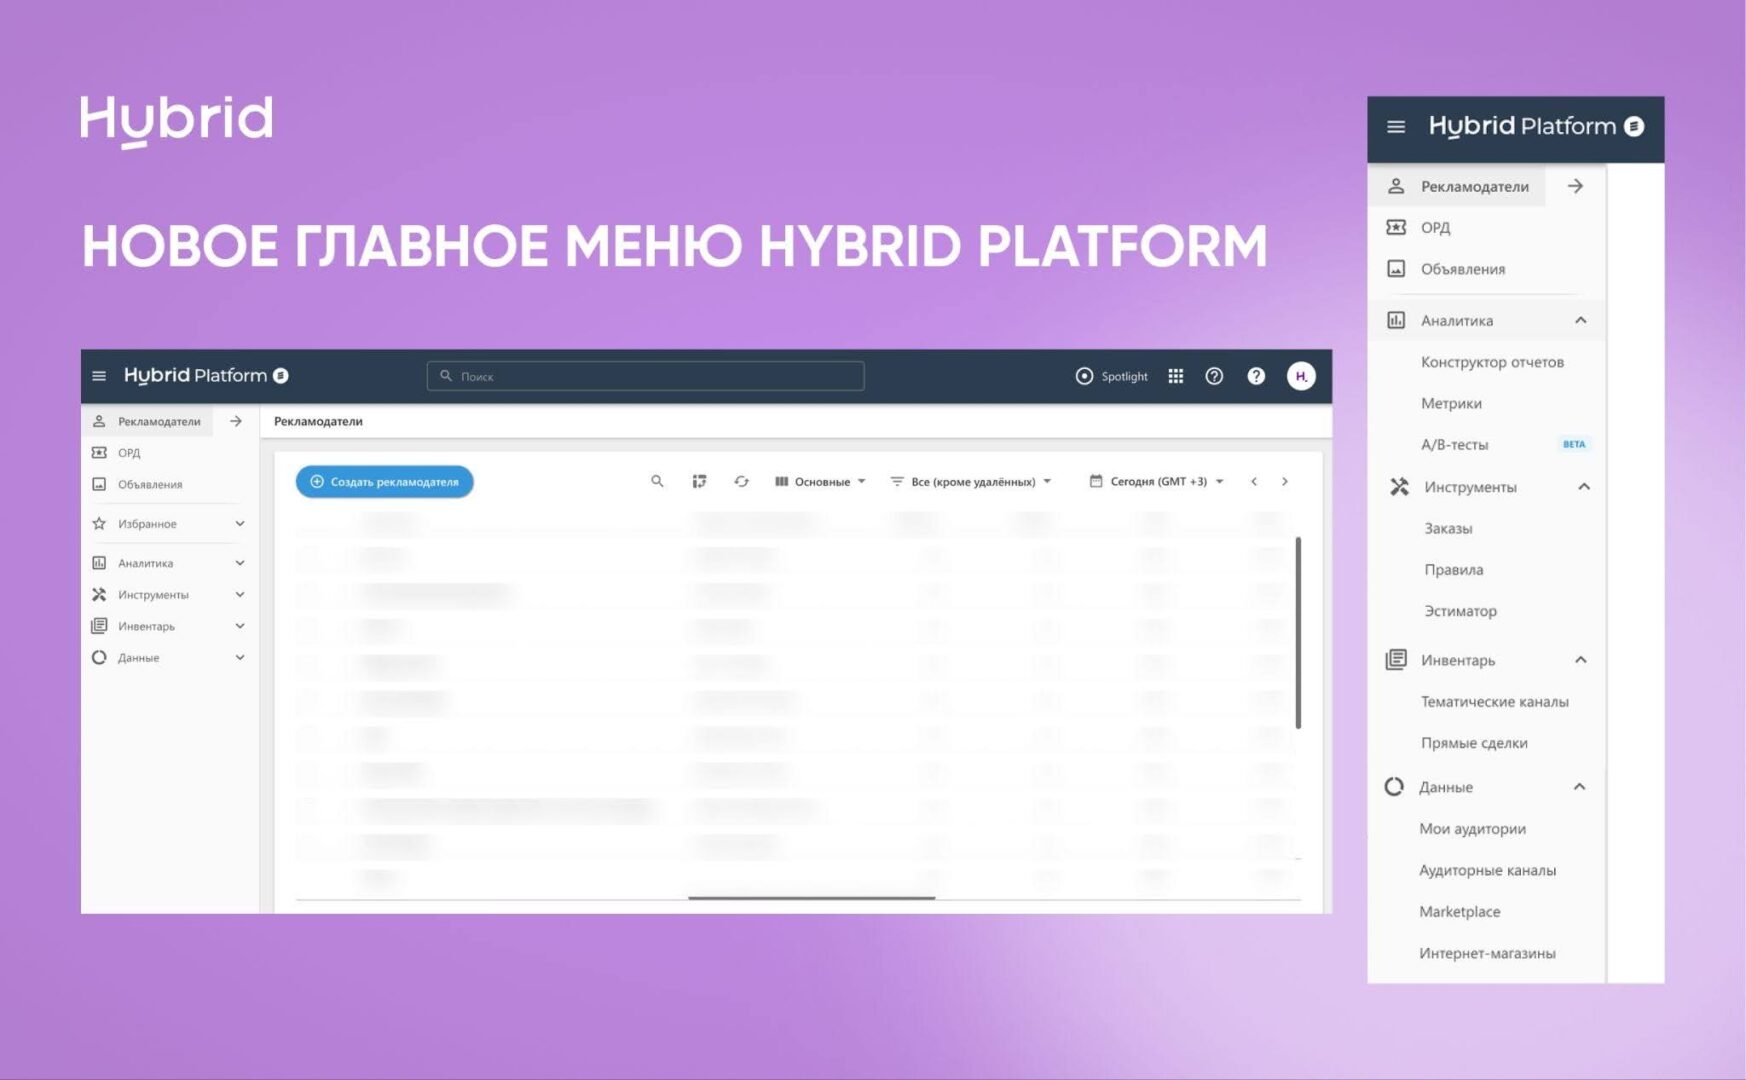This screenshot has height=1080, width=1746.
Task: Open the column settings icon next to search
Action: coord(699,482)
